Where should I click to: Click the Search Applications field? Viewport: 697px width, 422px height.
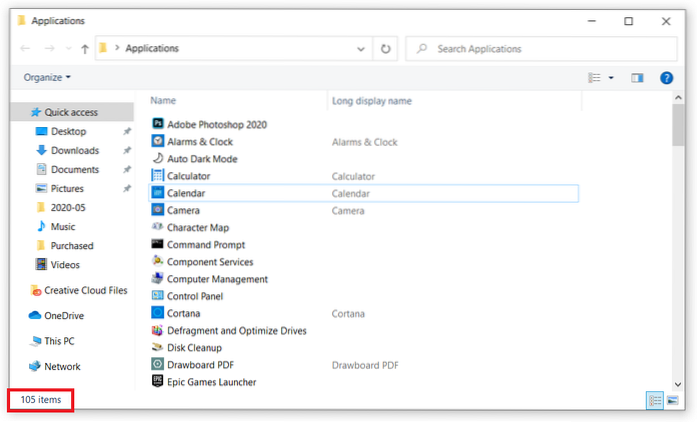(541, 49)
